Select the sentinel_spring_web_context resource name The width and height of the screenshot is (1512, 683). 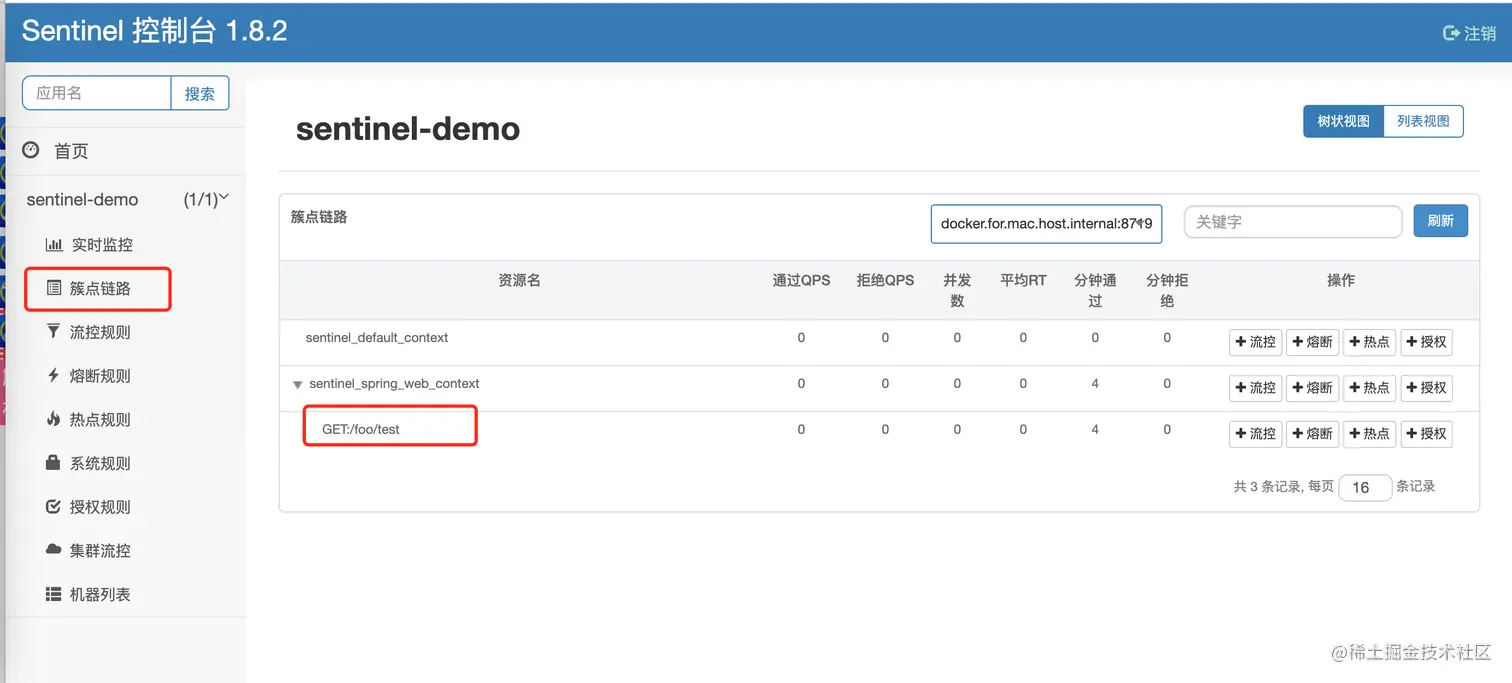coord(394,384)
